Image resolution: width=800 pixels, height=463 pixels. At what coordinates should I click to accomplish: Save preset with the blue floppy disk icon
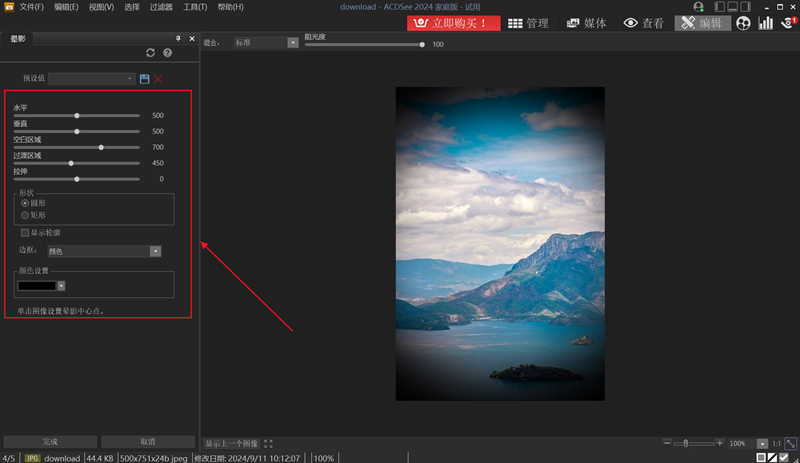tap(144, 78)
